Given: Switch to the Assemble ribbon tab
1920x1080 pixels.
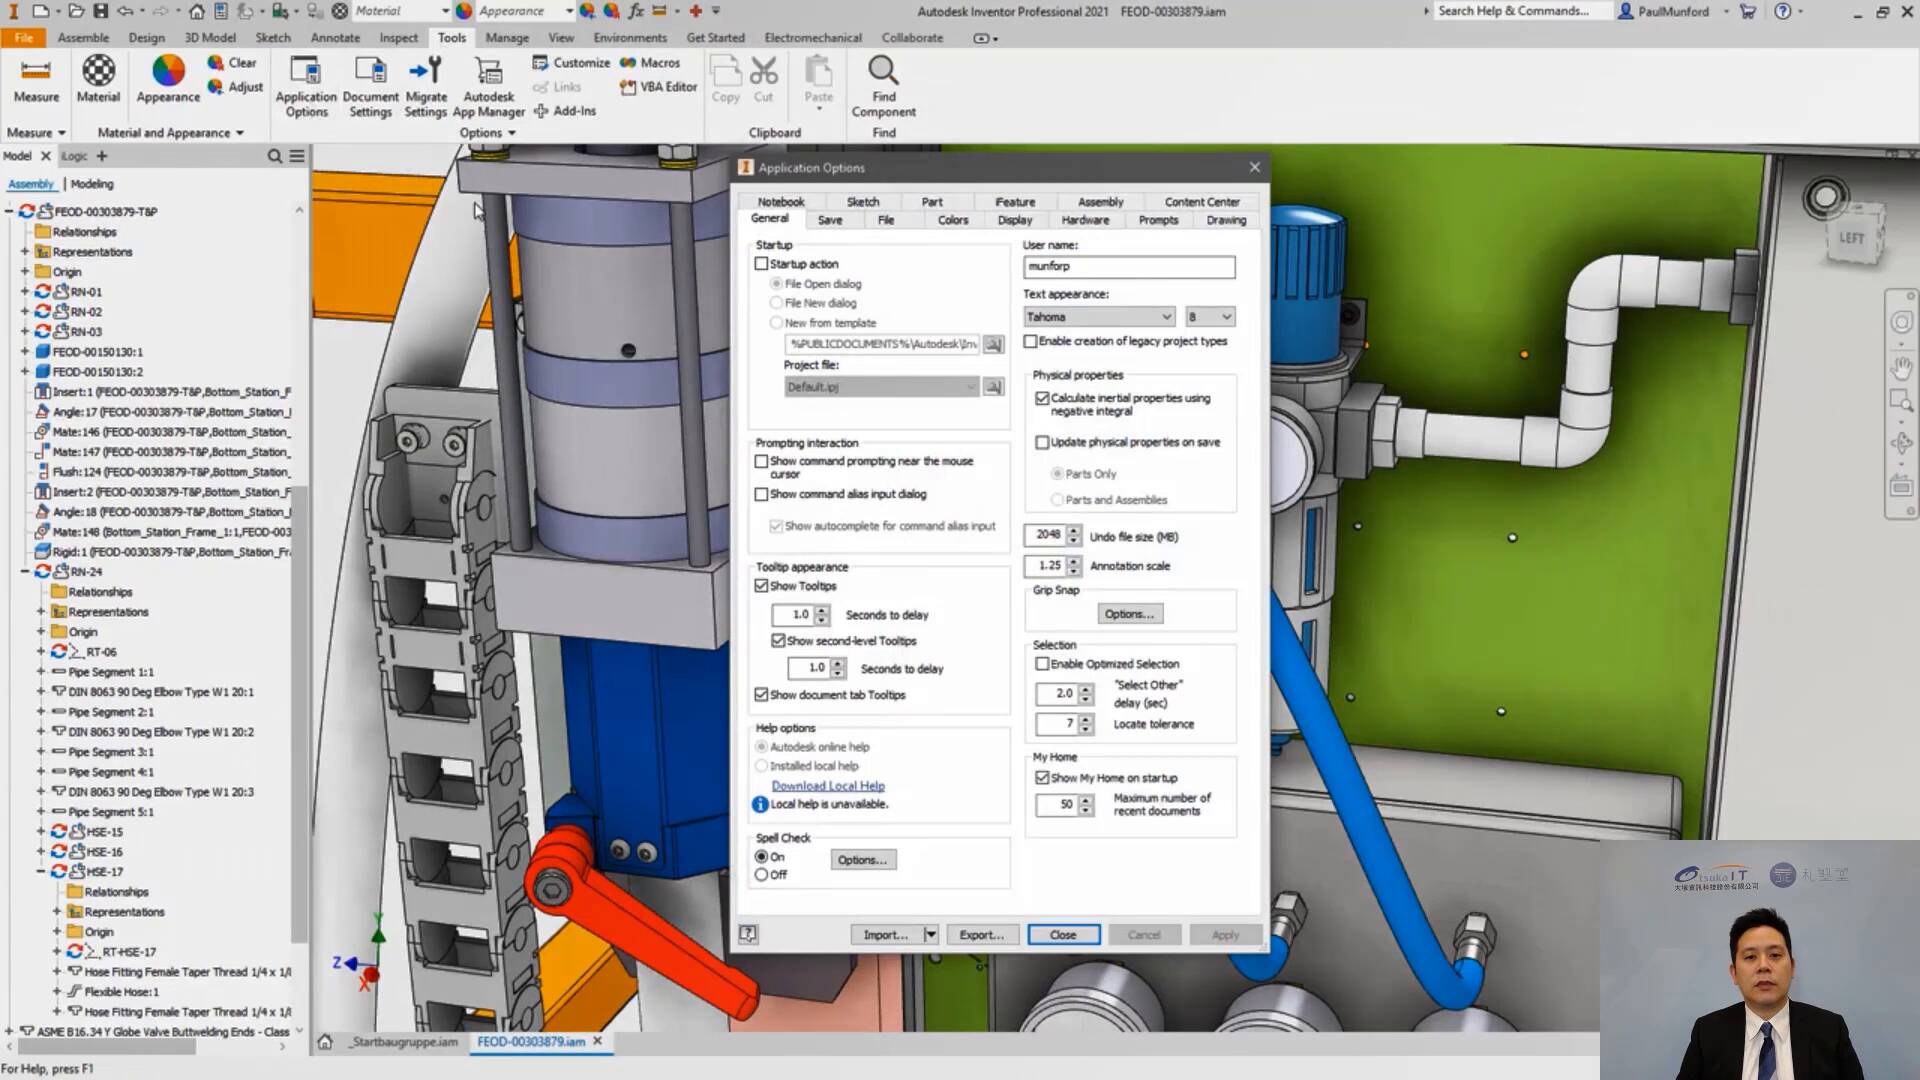Looking at the screenshot, I should click(83, 38).
